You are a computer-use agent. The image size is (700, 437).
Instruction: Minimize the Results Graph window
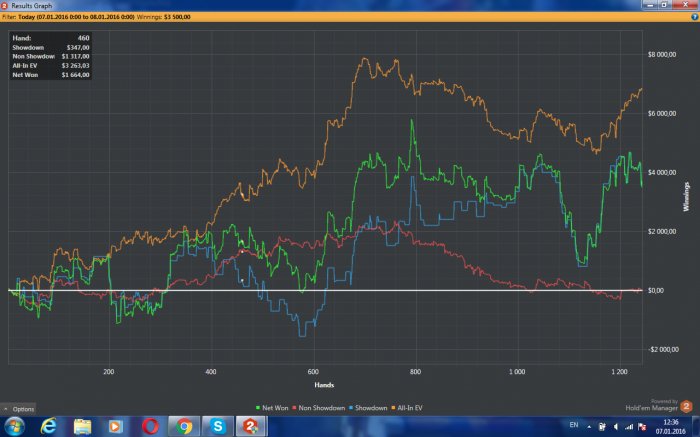pyautogui.click(x=650, y=4)
